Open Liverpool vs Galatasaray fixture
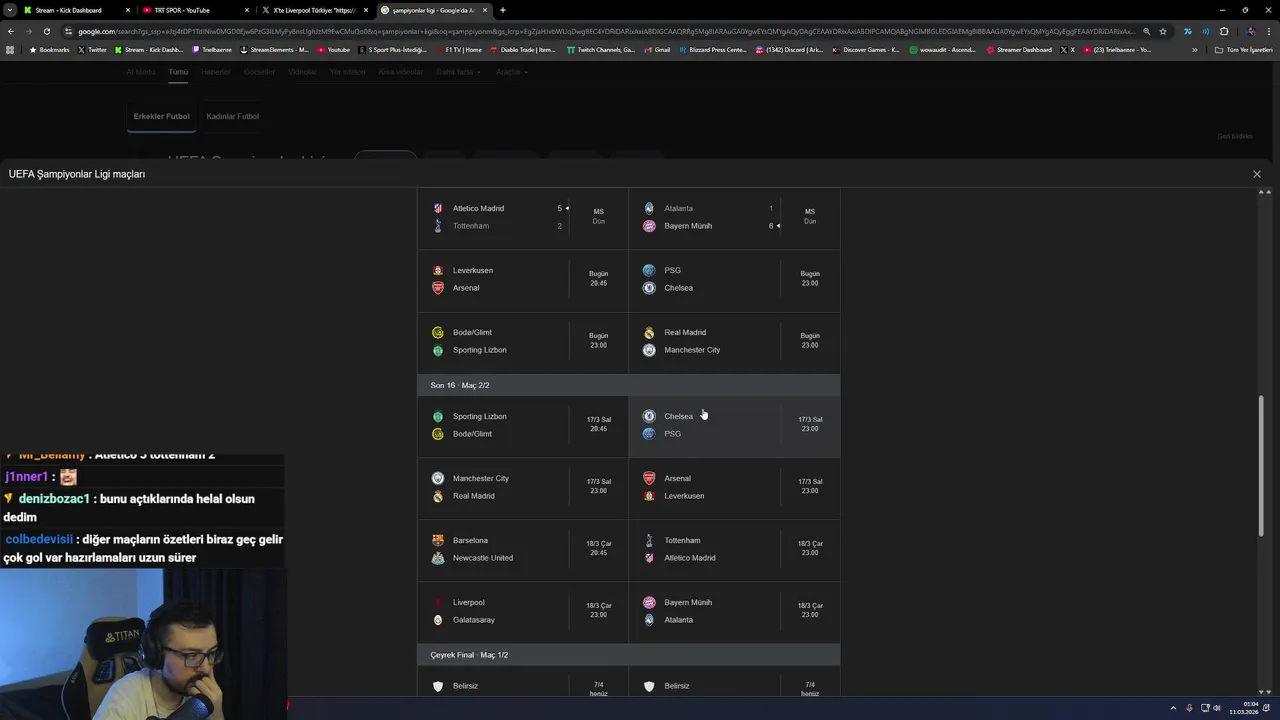The width and height of the screenshot is (1280, 720). pos(523,611)
